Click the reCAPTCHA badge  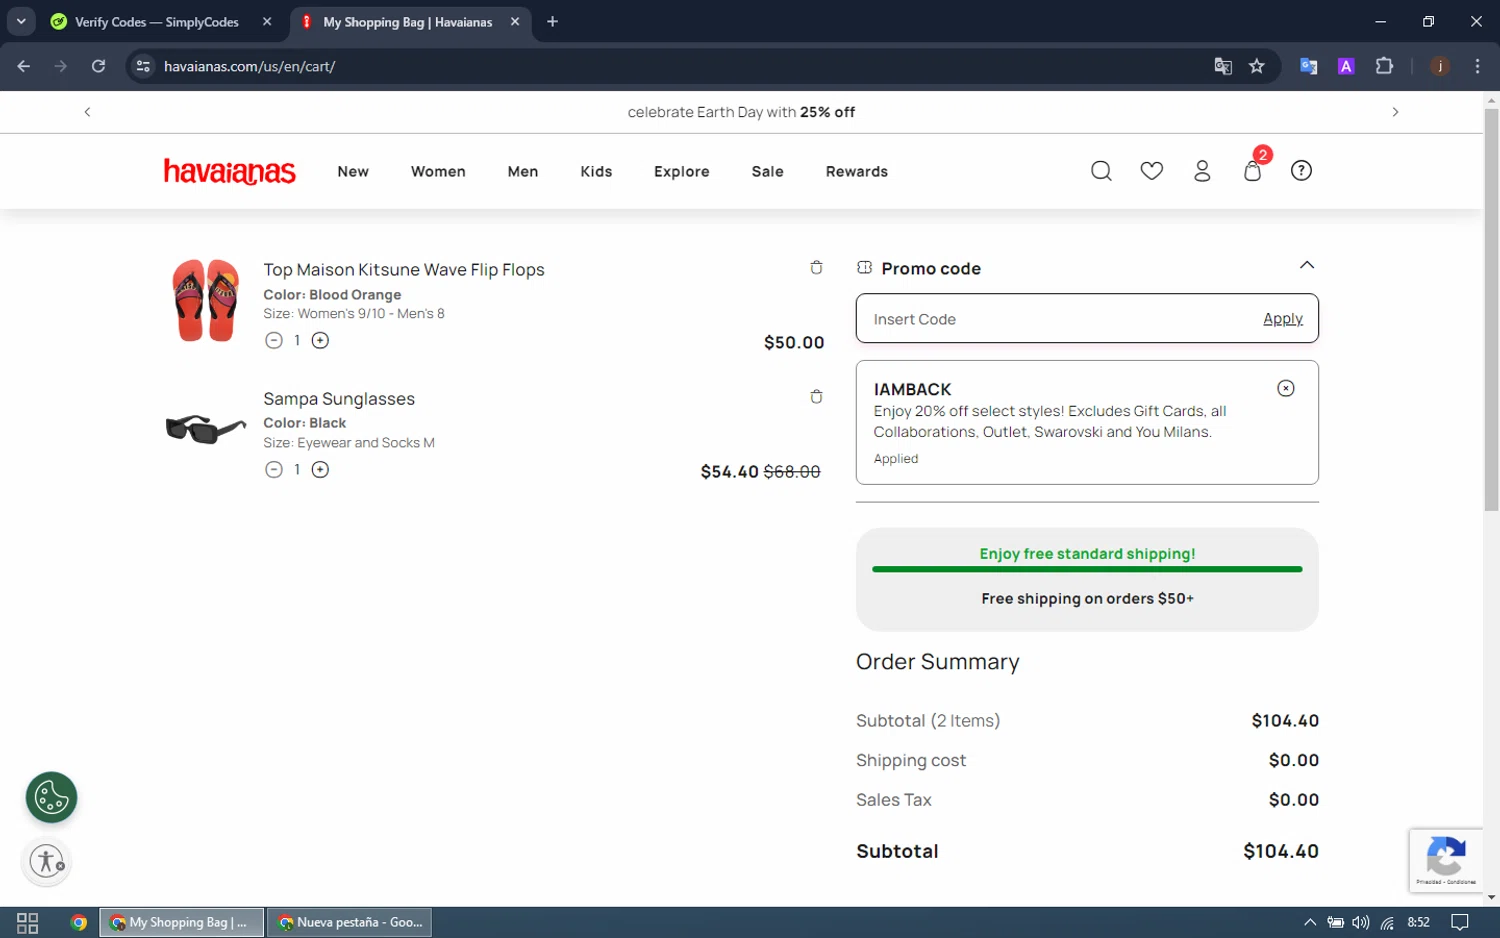tap(1446, 859)
